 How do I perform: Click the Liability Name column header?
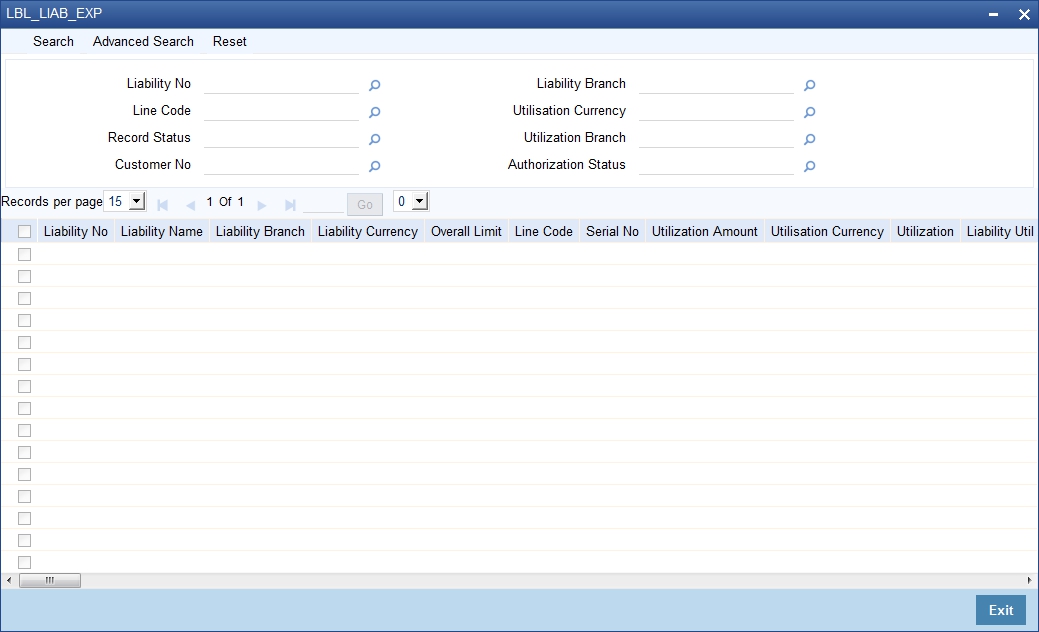click(x=162, y=231)
